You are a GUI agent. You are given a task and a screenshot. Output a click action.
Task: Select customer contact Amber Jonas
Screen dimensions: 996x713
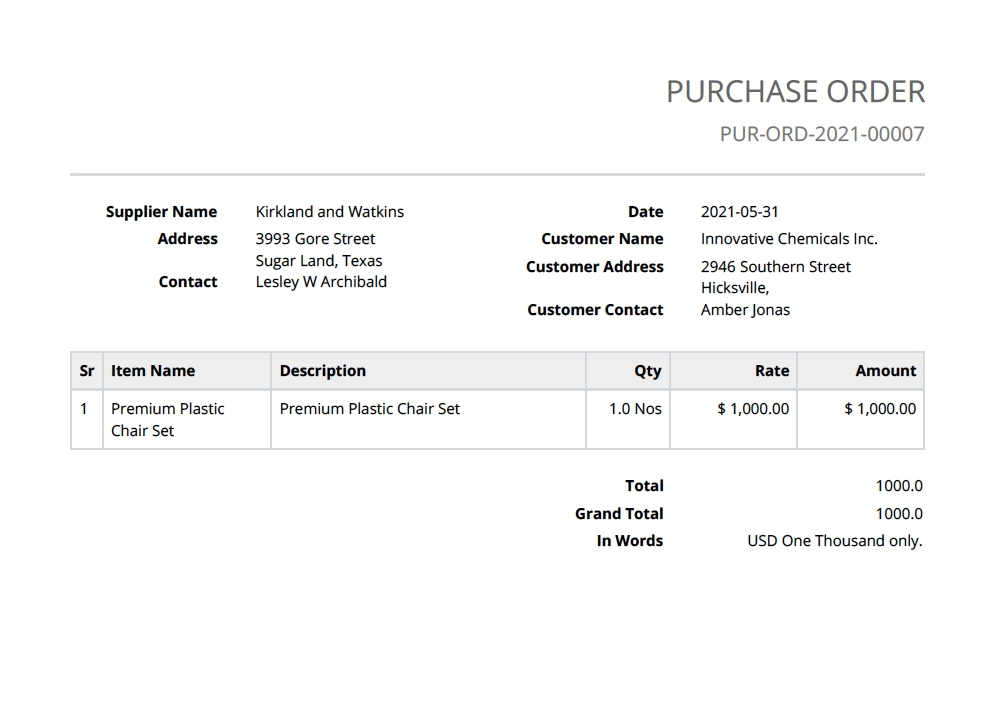pyautogui.click(x=745, y=310)
